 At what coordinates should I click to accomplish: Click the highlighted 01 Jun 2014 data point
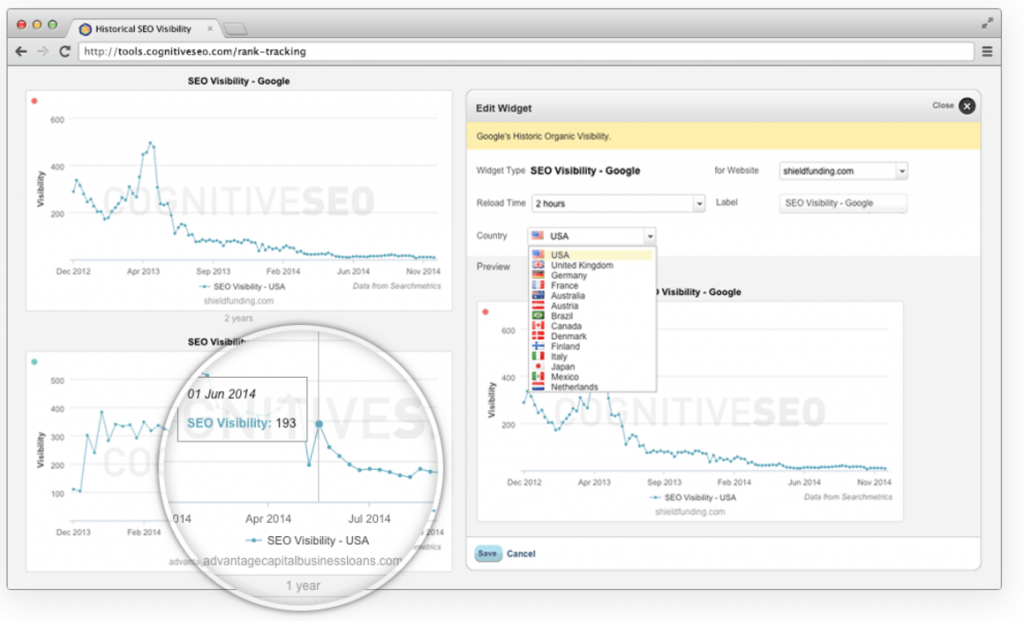click(319, 424)
